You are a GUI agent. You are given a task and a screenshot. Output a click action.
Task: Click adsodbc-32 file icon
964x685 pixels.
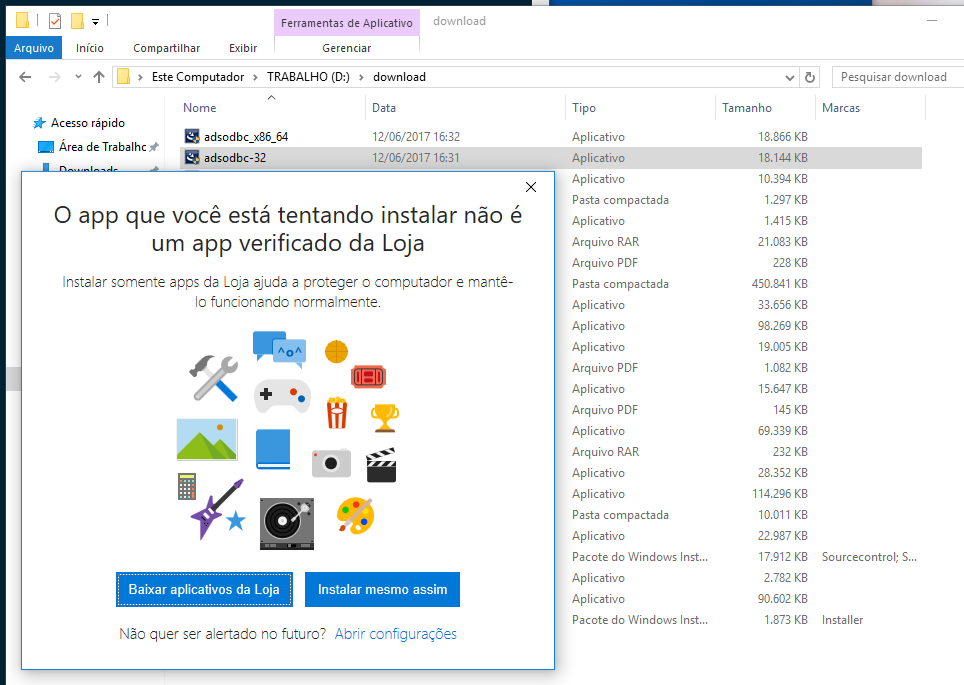[192, 157]
